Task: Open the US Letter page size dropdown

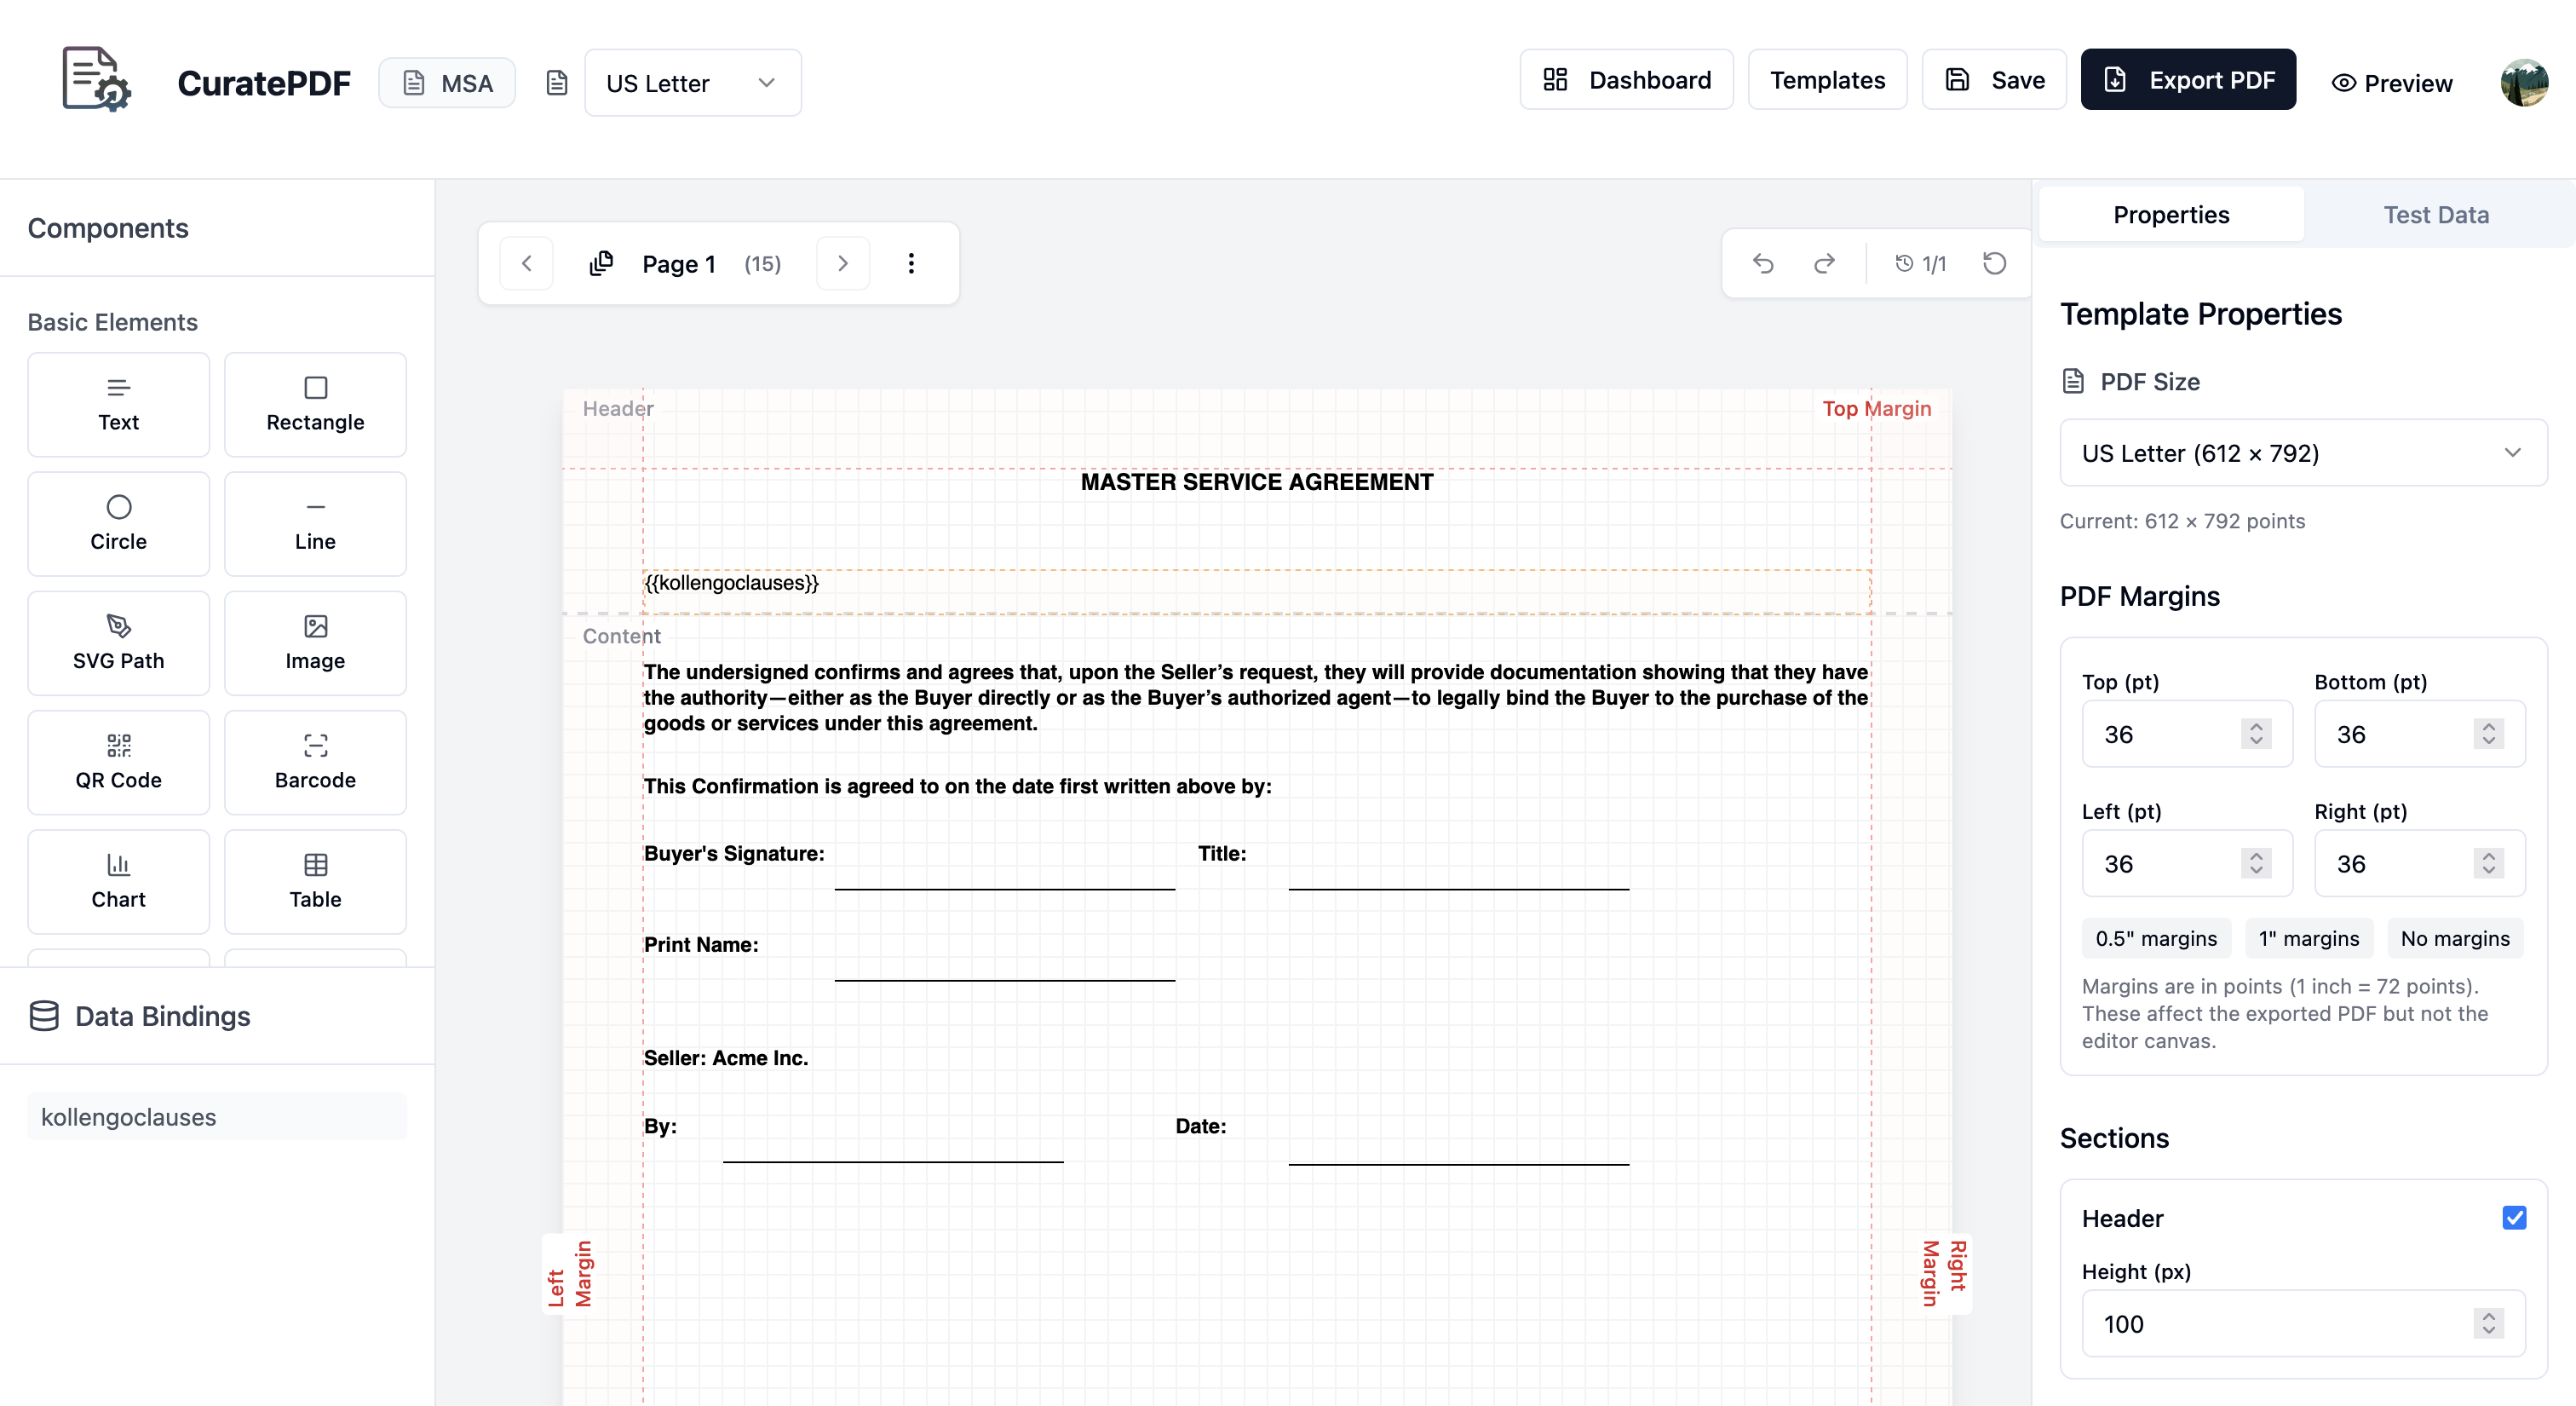Action: (x=692, y=83)
